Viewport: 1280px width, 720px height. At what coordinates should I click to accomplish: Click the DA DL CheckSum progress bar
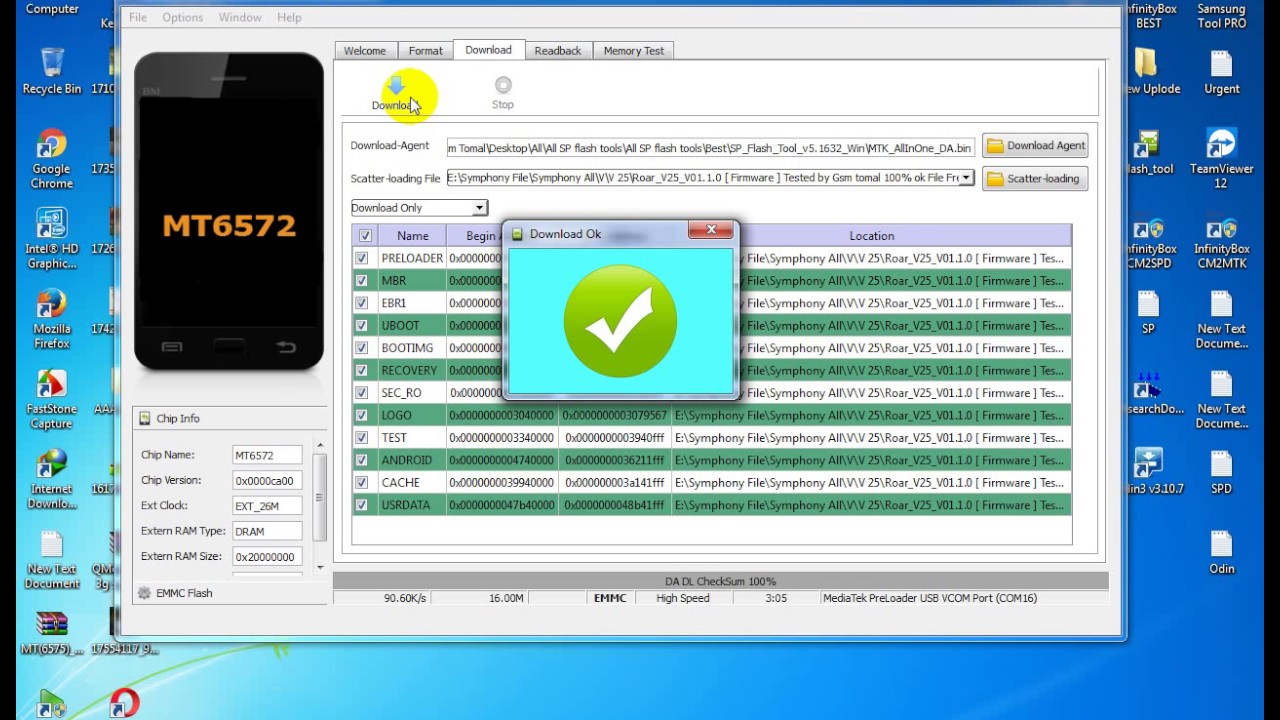[x=720, y=581]
